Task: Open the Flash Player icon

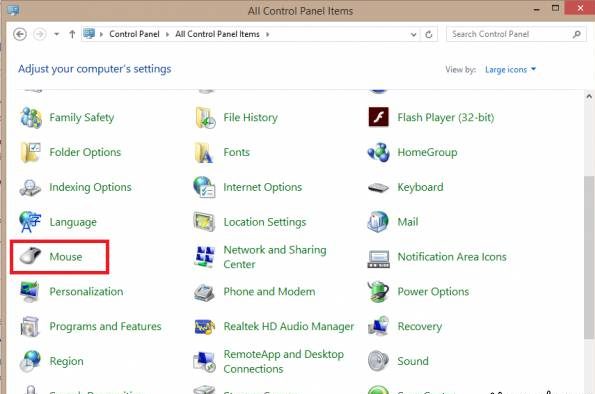Action: tap(378, 117)
